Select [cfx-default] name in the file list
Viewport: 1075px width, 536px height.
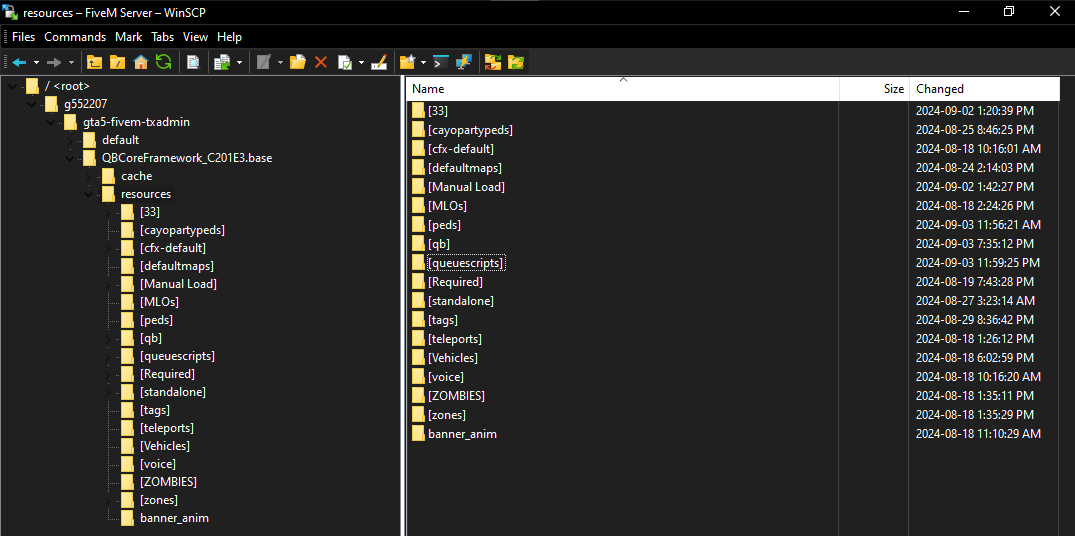tap(461, 149)
